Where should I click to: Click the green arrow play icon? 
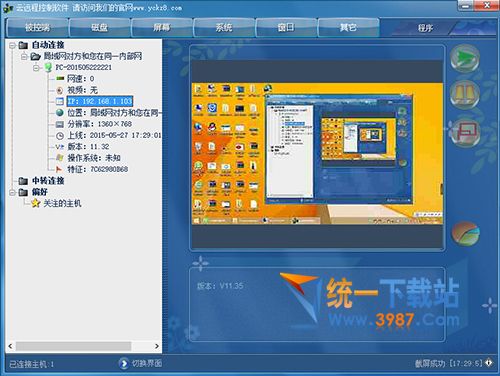click(465, 59)
